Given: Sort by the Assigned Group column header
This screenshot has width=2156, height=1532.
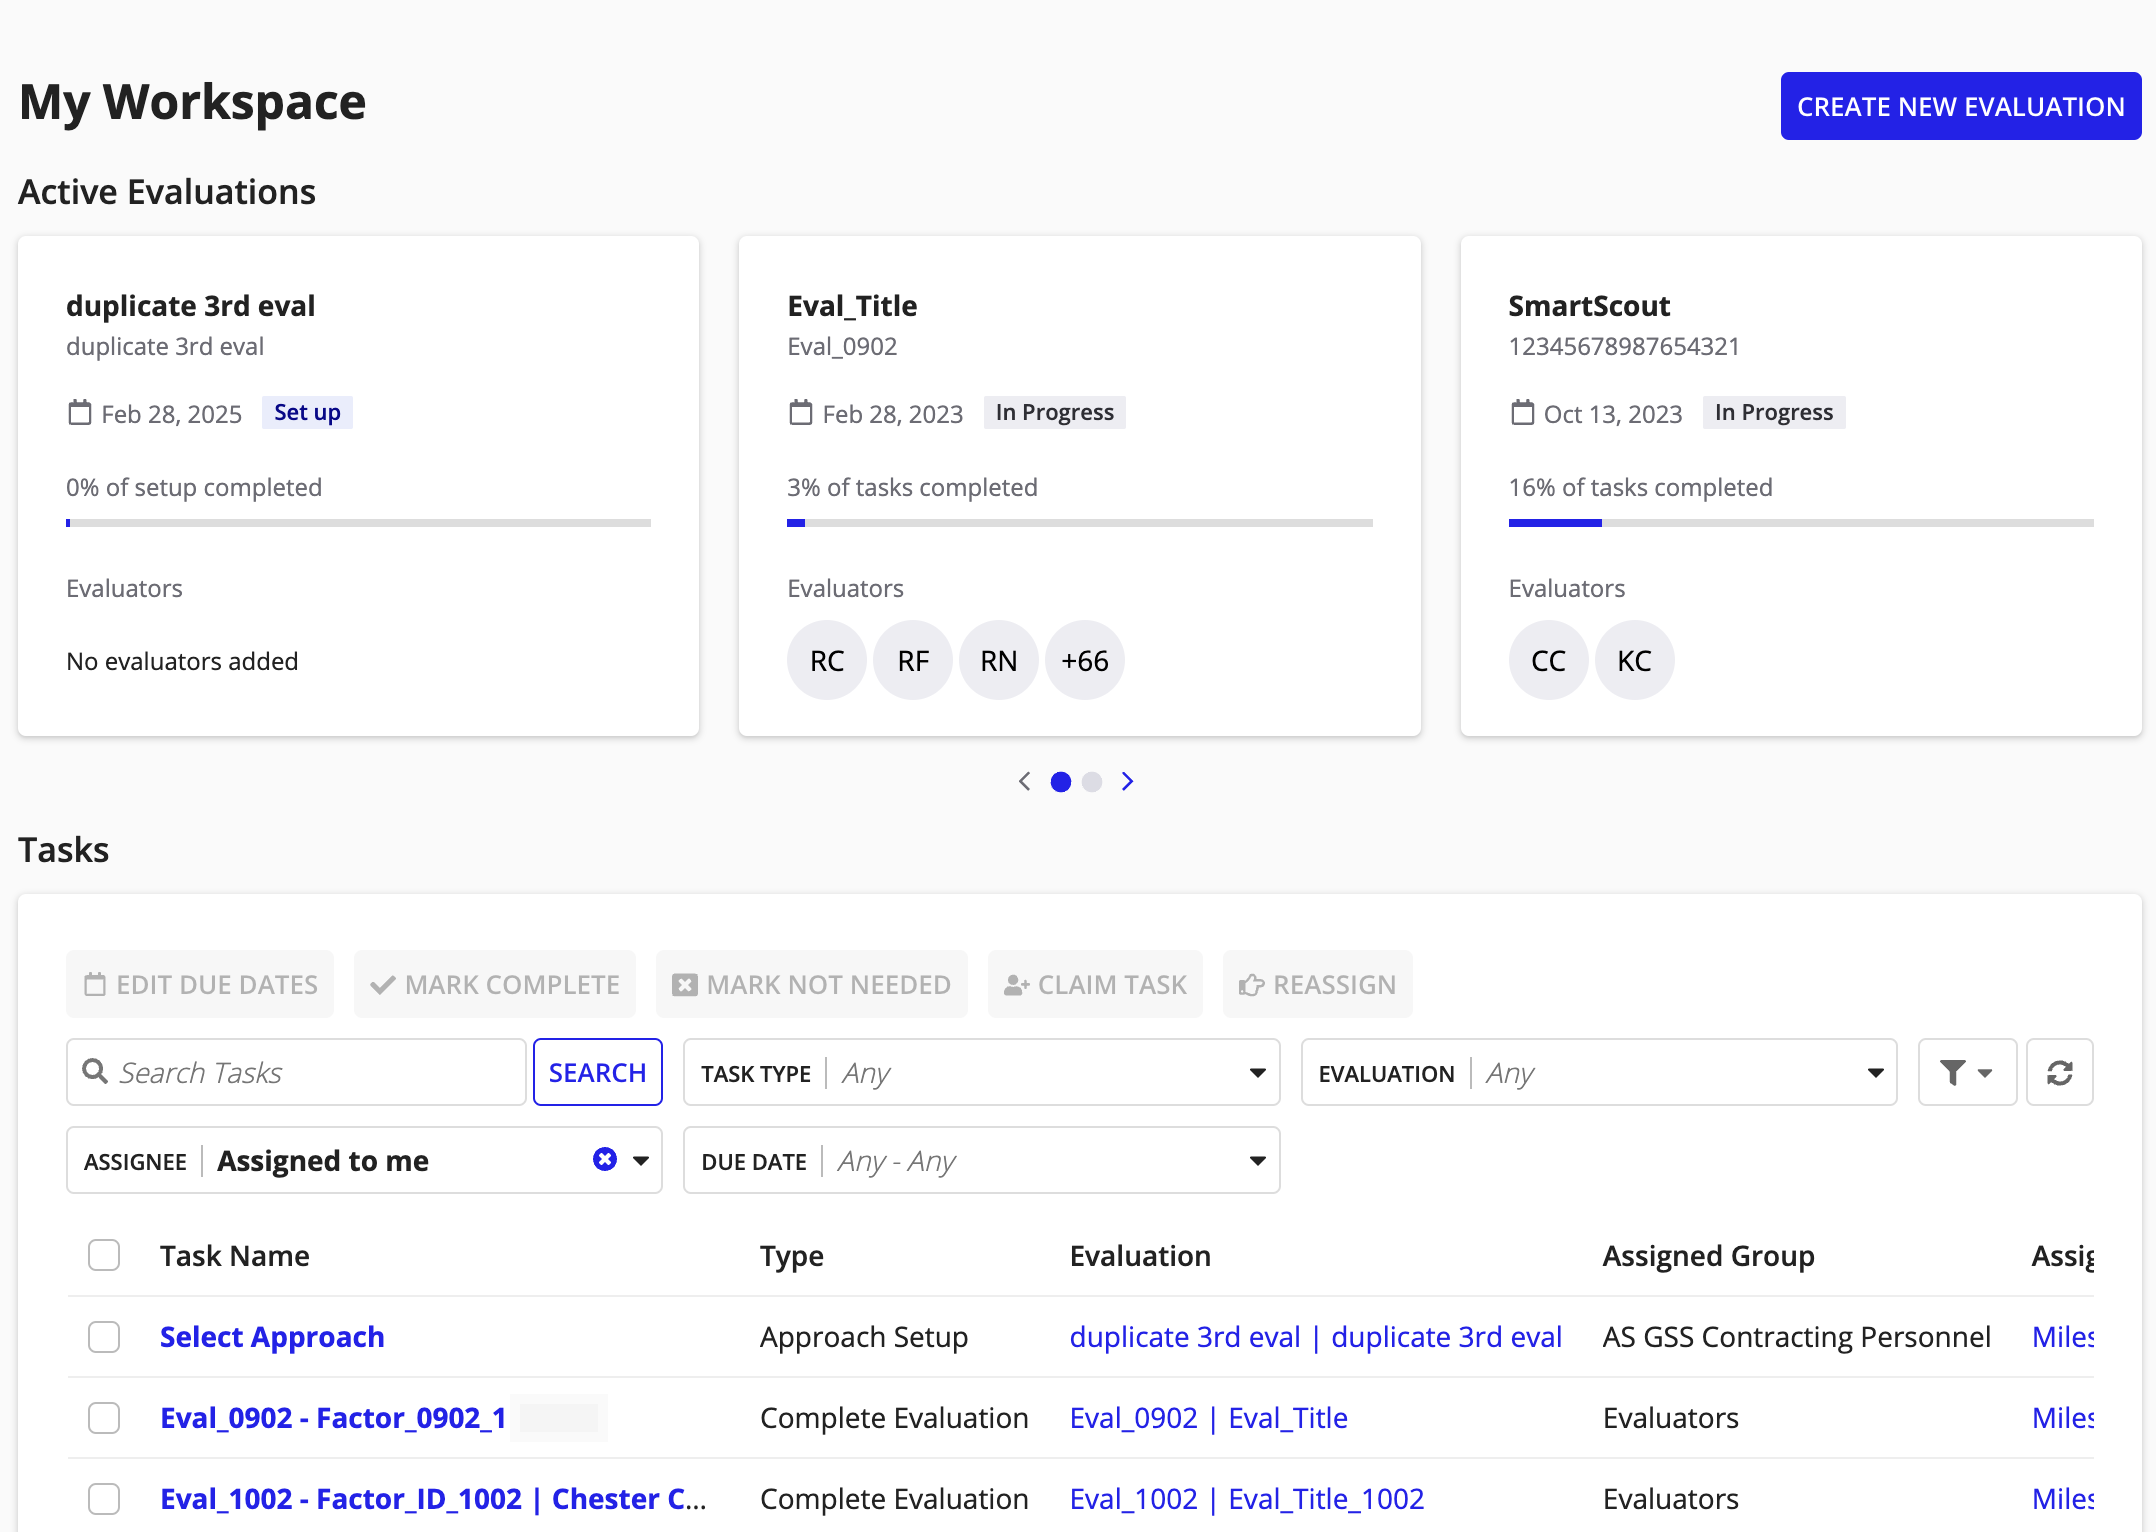Looking at the screenshot, I should (x=1708, y=1255).
